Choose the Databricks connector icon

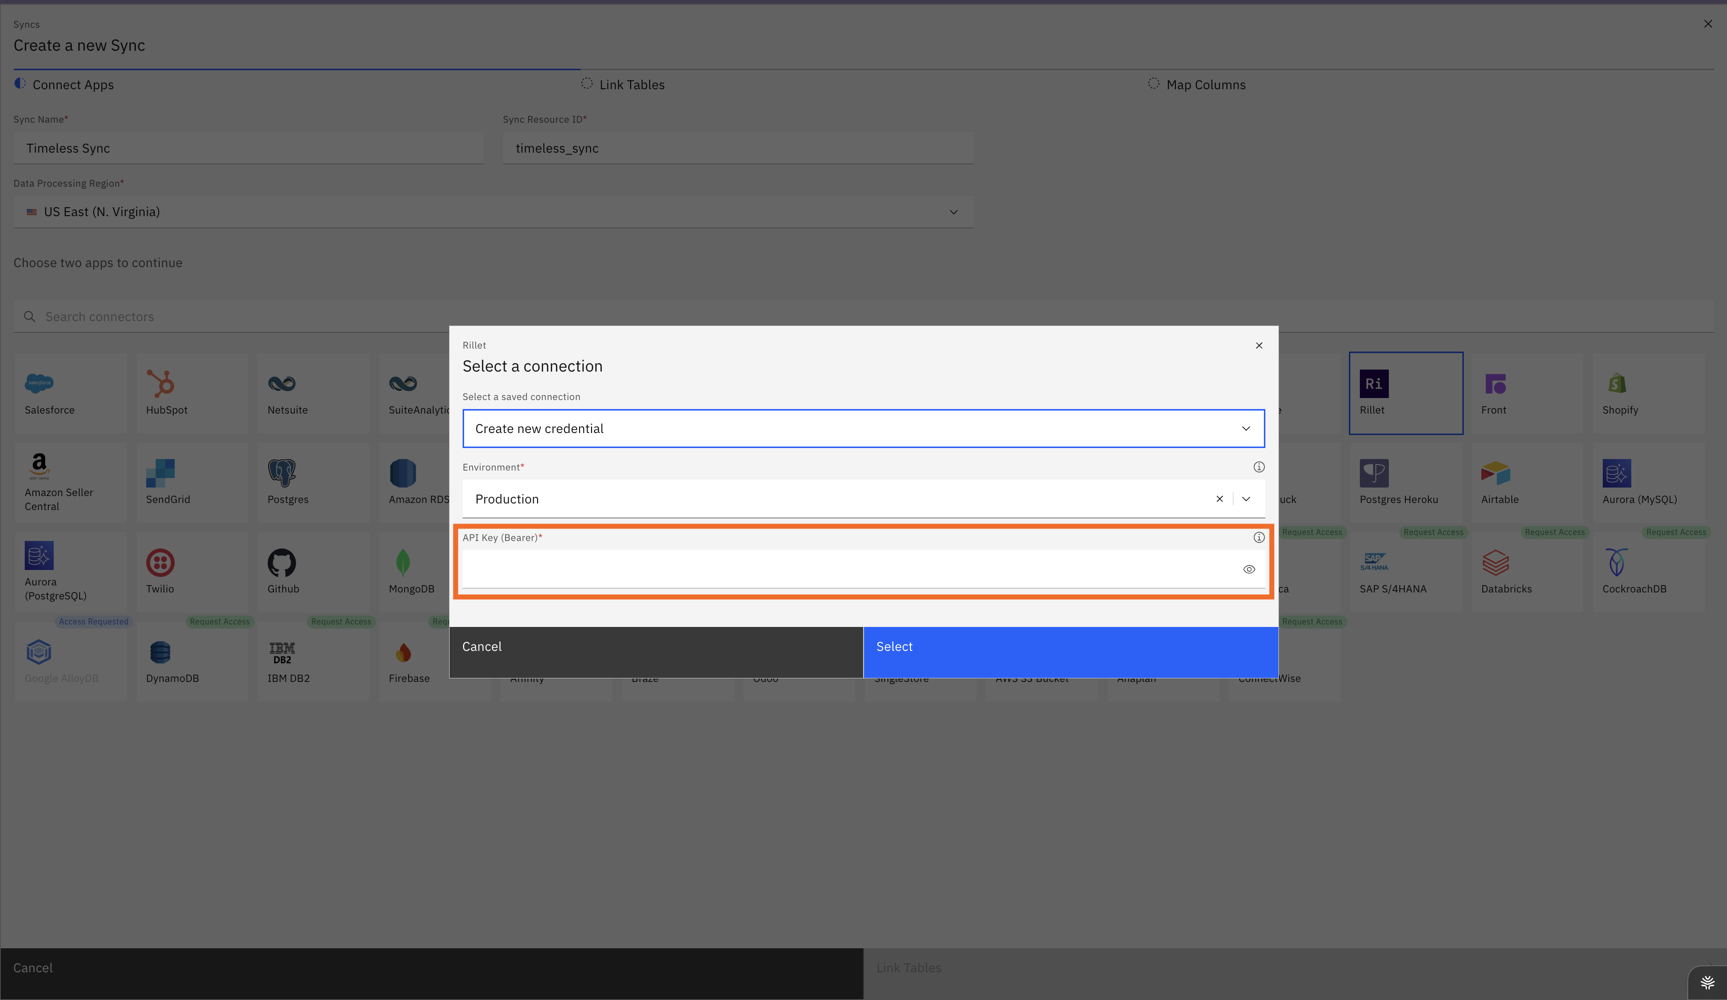pos(1495,563)
